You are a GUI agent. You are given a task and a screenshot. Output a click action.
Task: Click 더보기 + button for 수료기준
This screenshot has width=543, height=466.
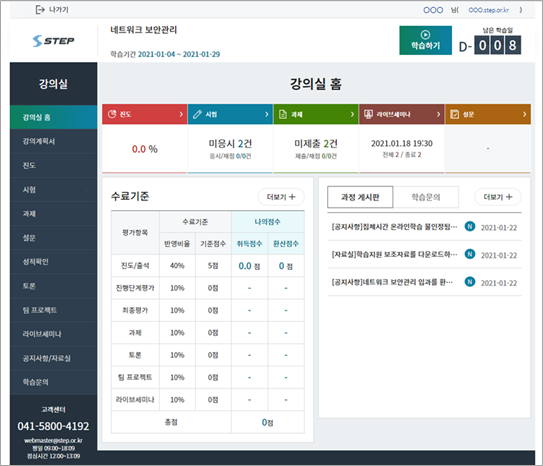tap(281, 197)
